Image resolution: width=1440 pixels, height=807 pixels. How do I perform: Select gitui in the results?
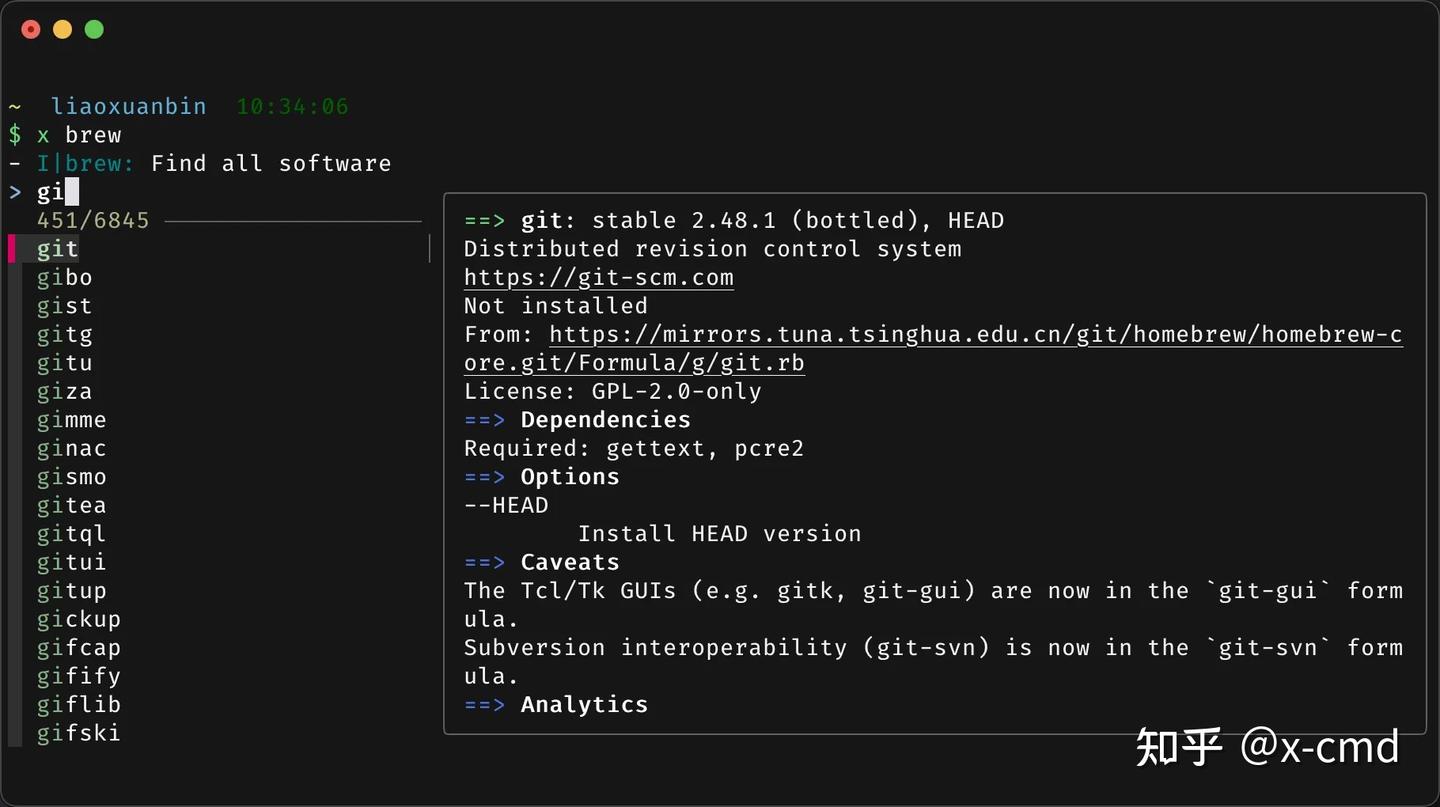pyautogui.click(x=72, y=562)
